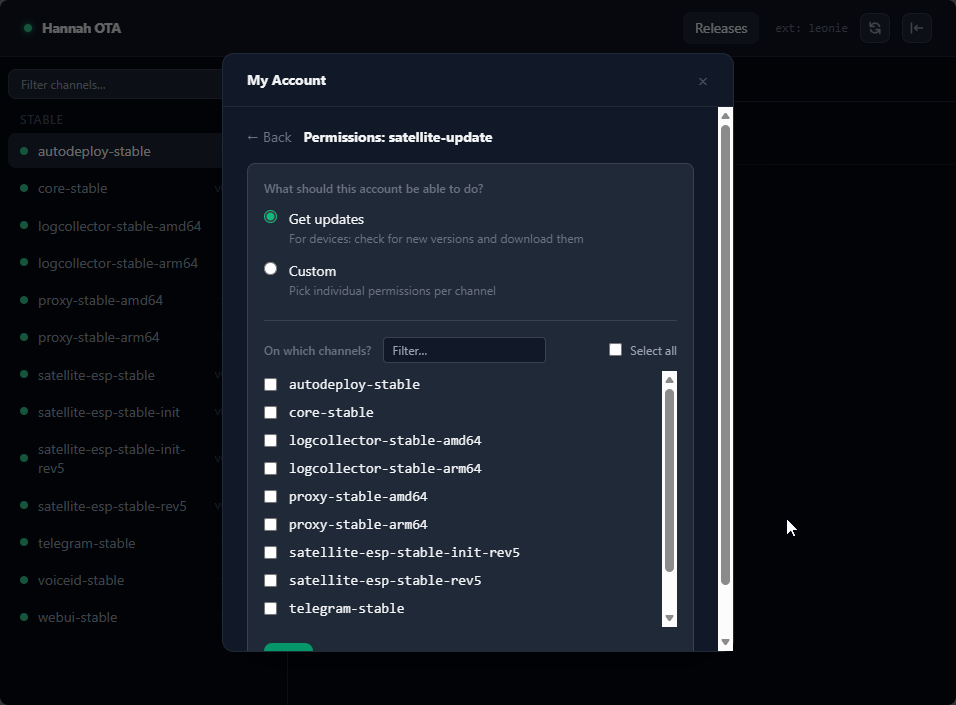The width and height of the screenshot is (956, 705).
Task: Select satellite-esp-stable in the sidebar
Action: click(116, 375)
